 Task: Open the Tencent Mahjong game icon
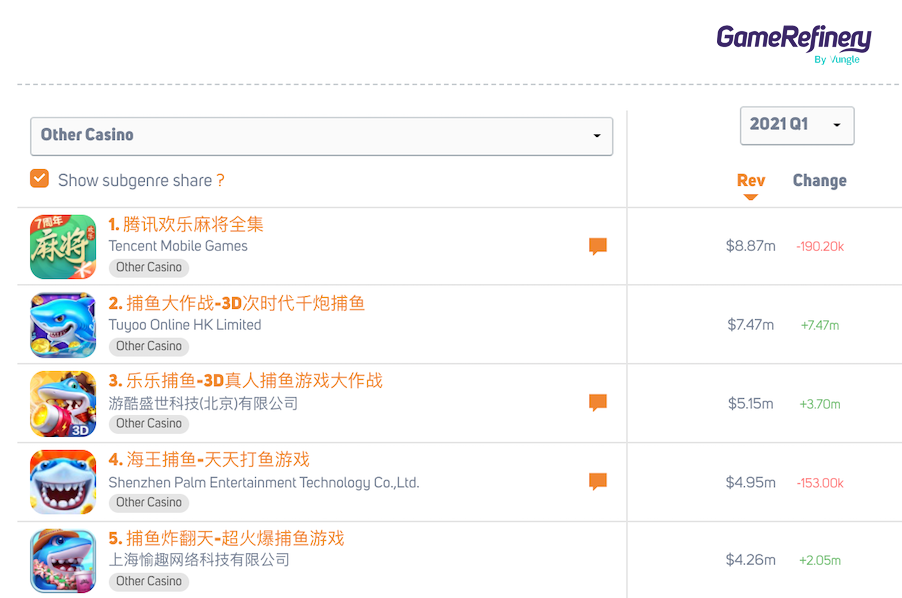pos(63,246)
